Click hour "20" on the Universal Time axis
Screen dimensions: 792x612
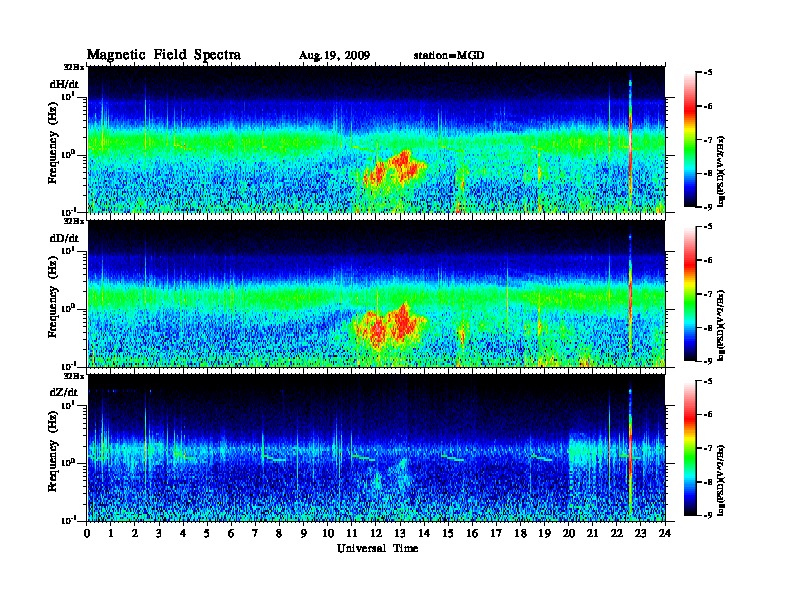point(568,533)
